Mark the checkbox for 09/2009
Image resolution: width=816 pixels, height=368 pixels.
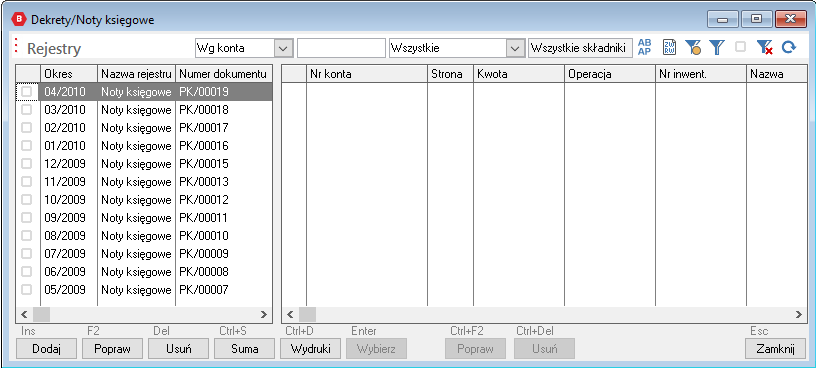pos(27,218)
